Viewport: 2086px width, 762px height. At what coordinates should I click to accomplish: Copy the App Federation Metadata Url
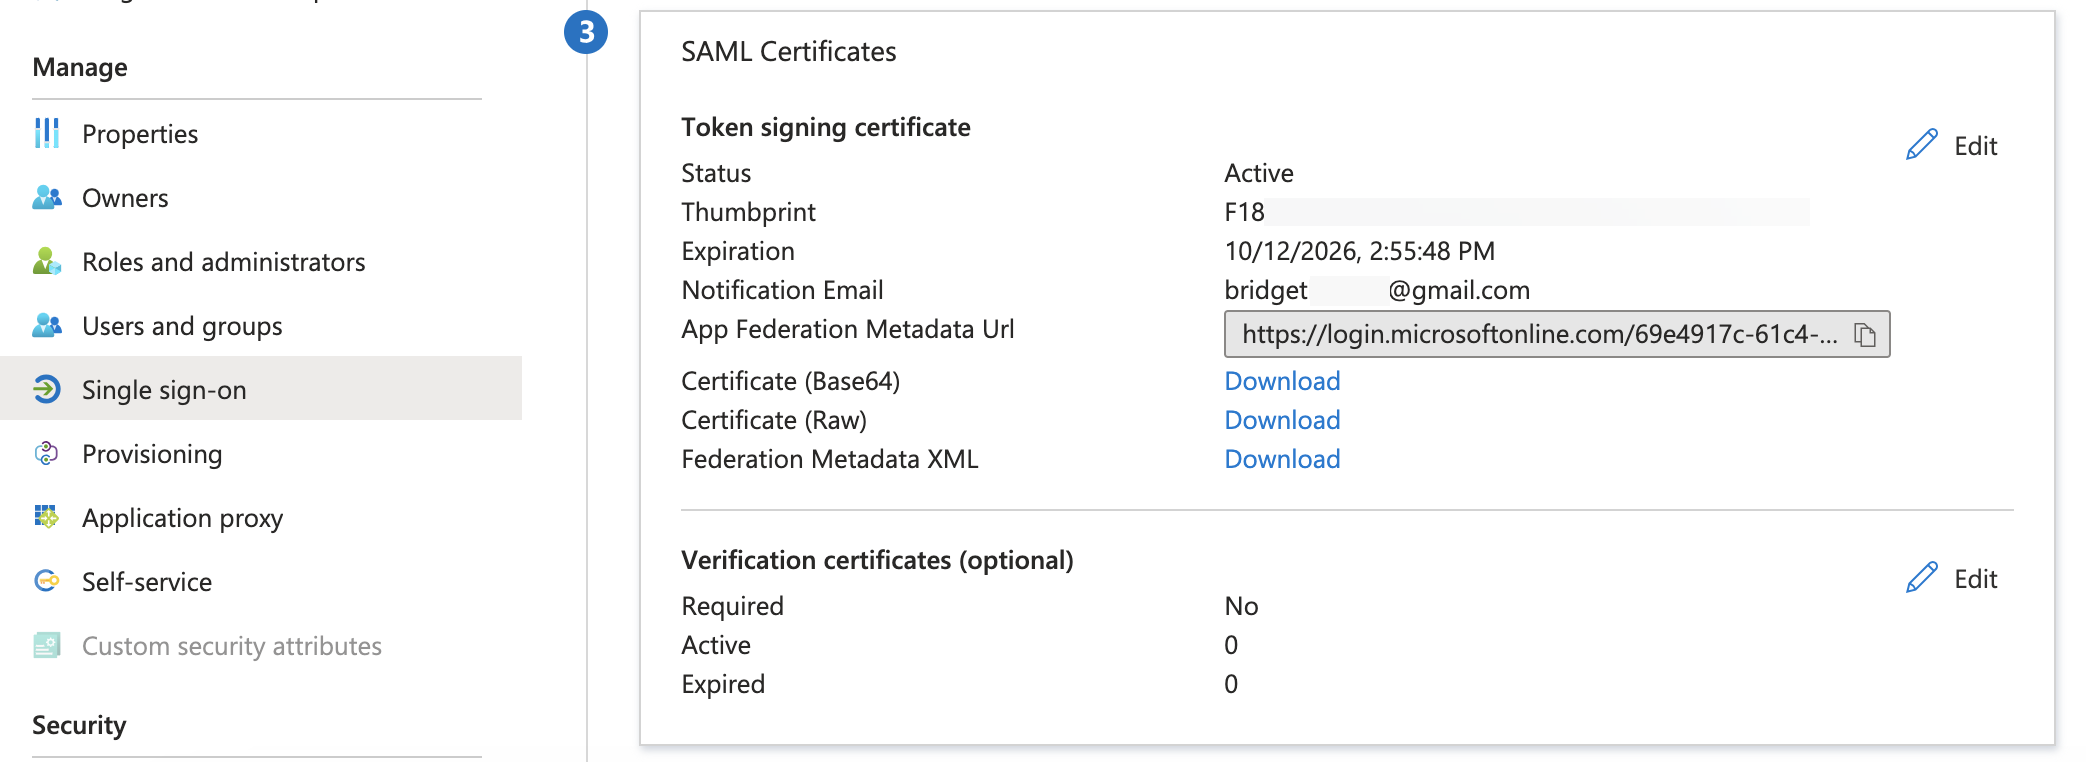pyautogui.click(x=1864, y=334)
